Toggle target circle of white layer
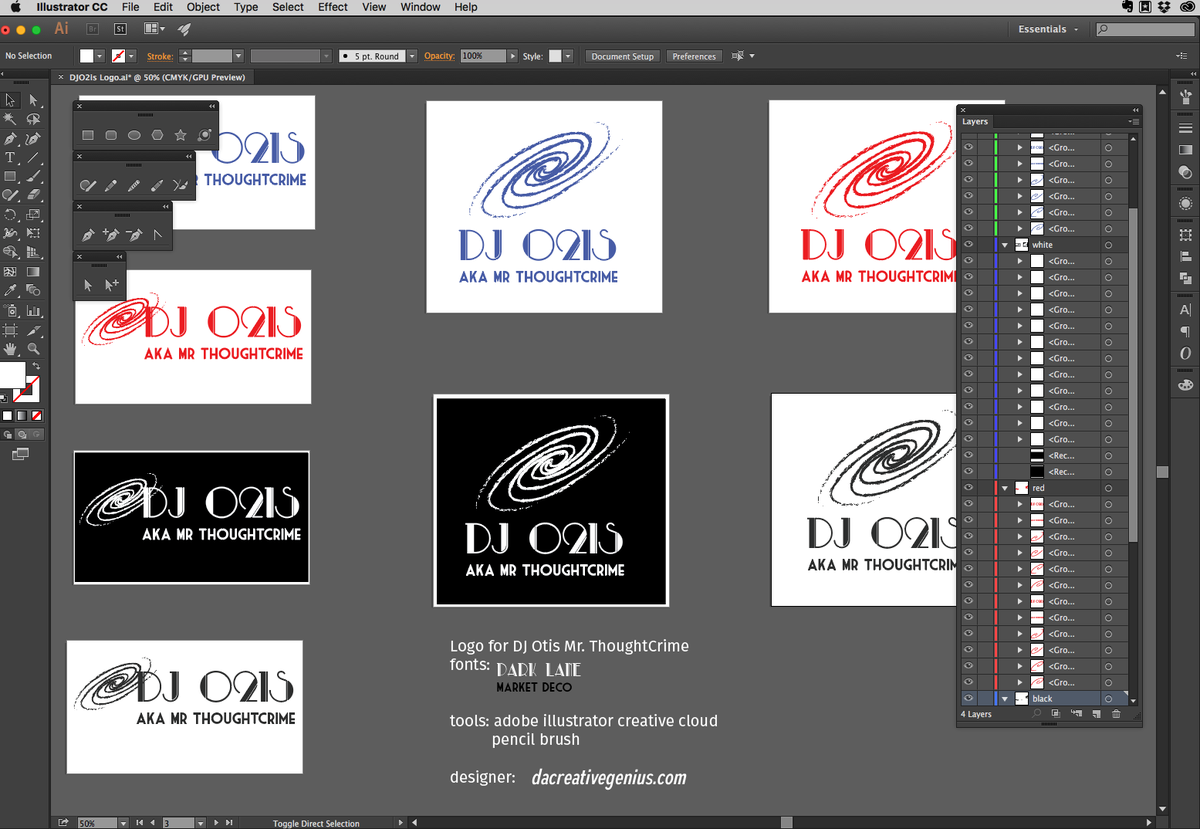Image resolution: width=1200 pixels, height=829 pixels. pyautogui.click(x=1108, y=245)
